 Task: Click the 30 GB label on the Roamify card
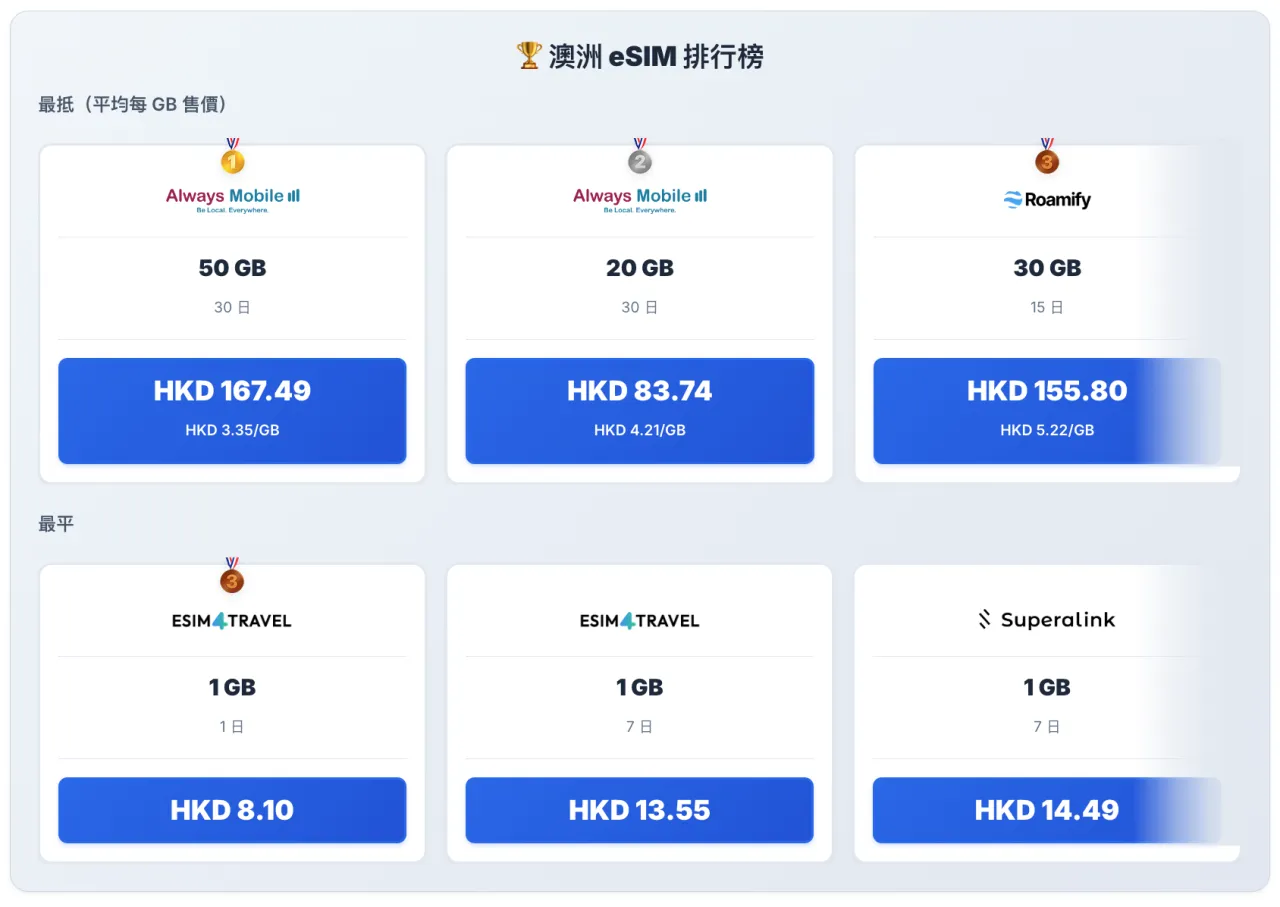coord(1047,268)
